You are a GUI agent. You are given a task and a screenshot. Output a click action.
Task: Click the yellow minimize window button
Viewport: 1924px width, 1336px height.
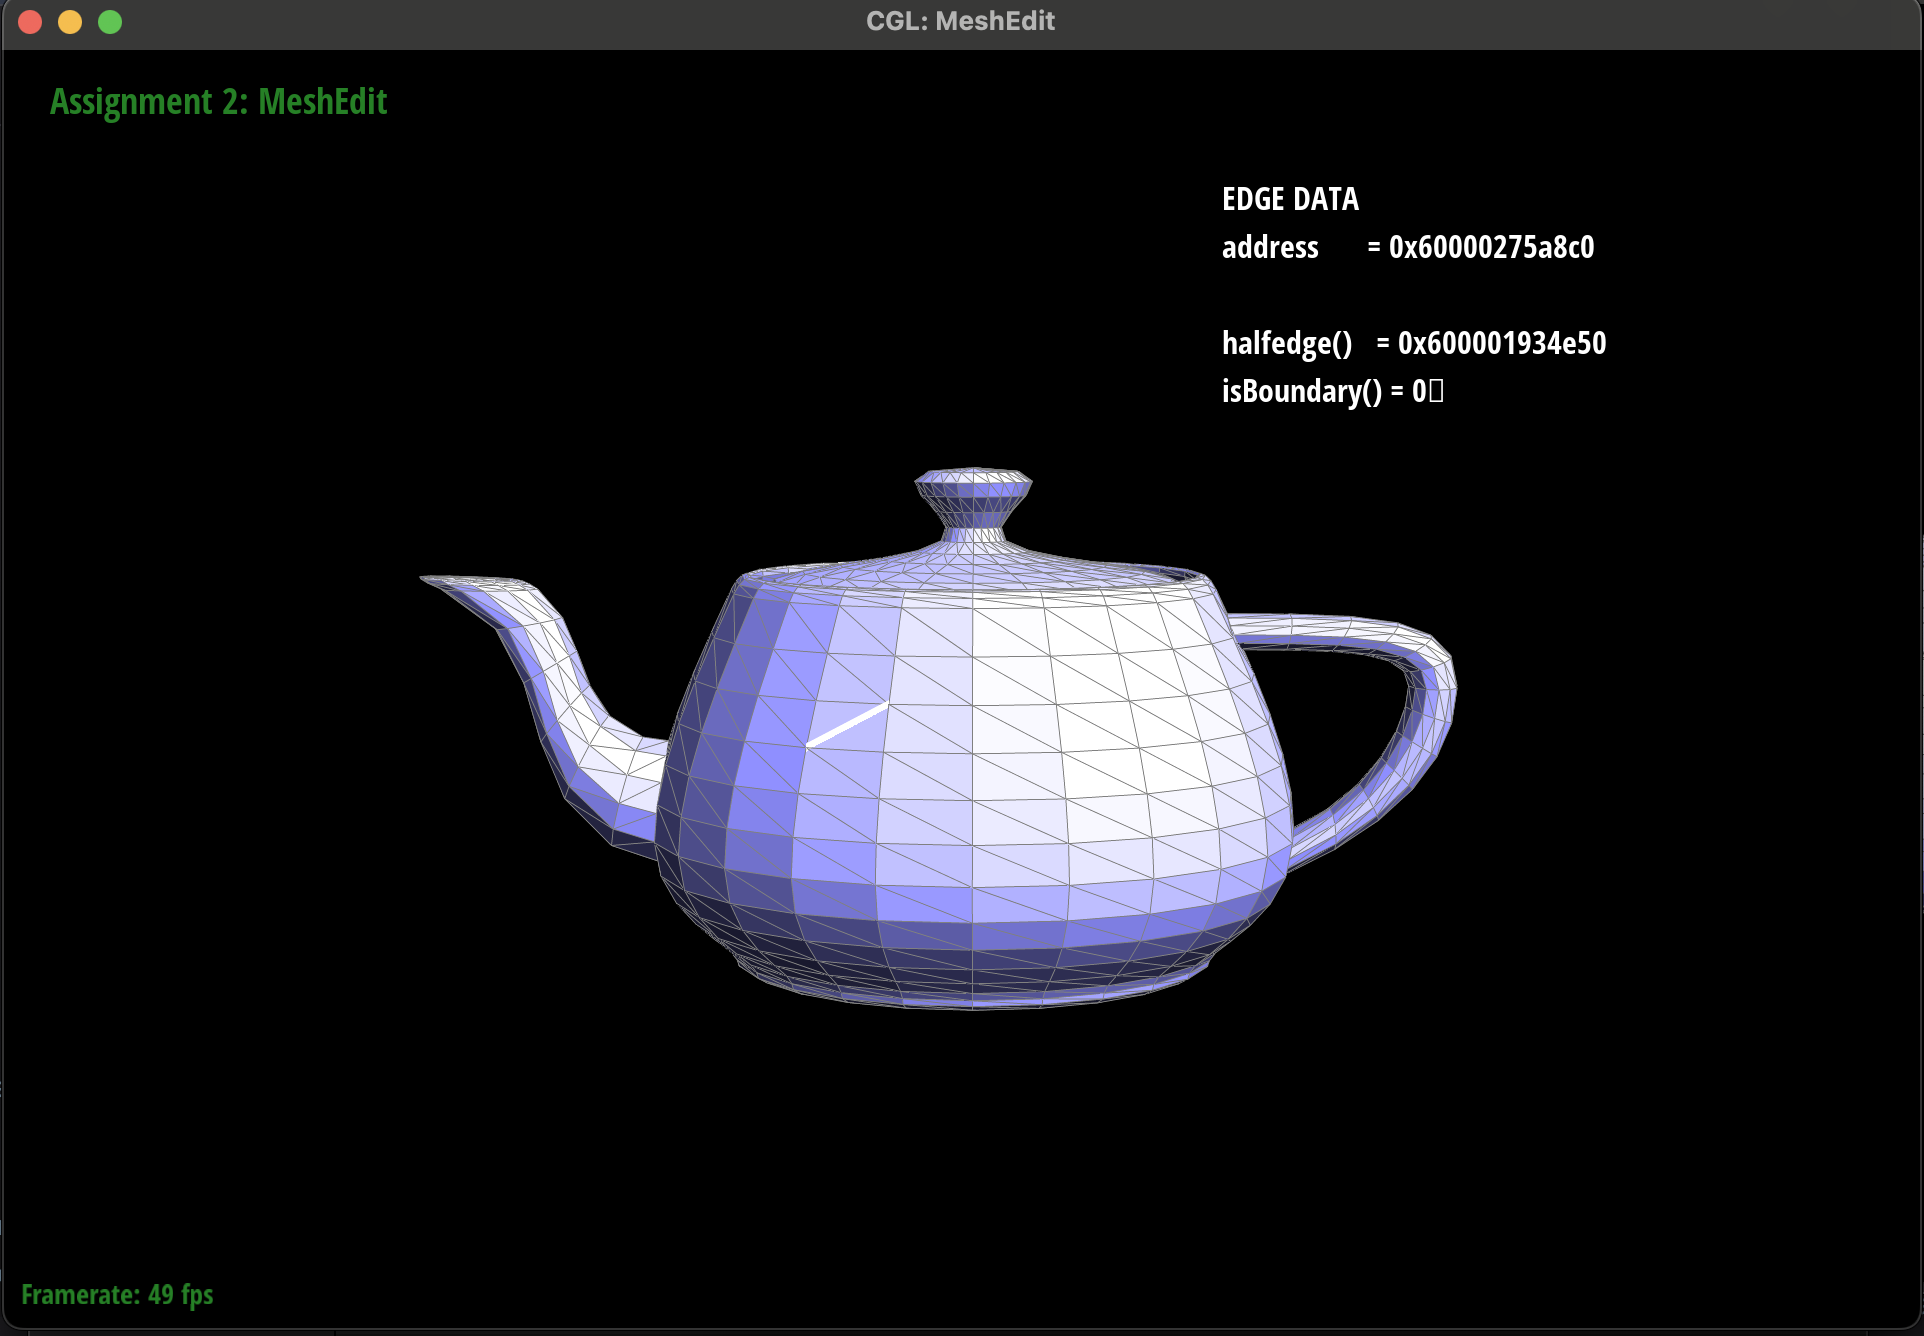point(70,22)
